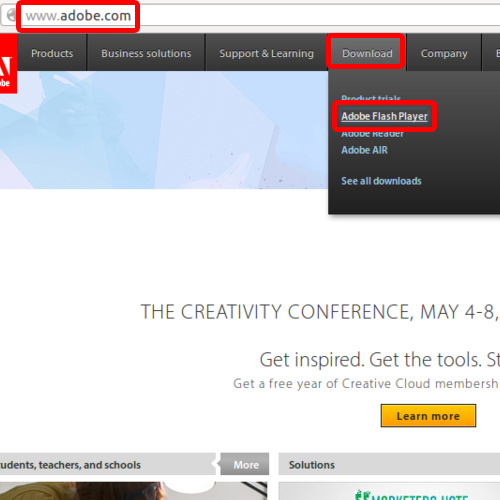This screenshot has width=500, height=500.
Task: Collapse the Download dropdown menu
Action: pos(367,53)
